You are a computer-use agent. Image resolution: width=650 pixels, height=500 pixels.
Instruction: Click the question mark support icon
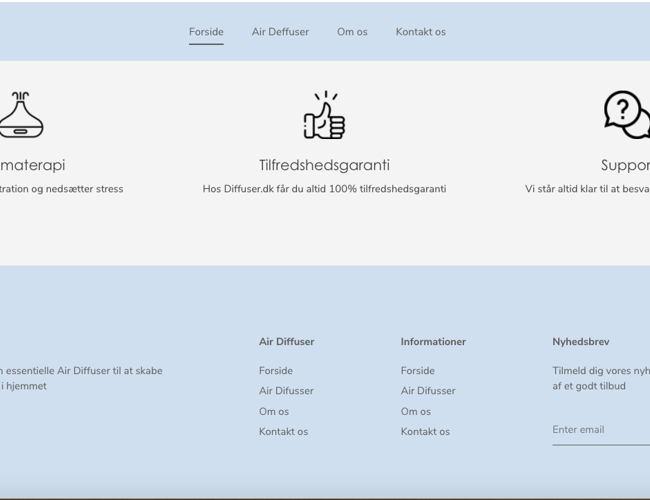627,115
